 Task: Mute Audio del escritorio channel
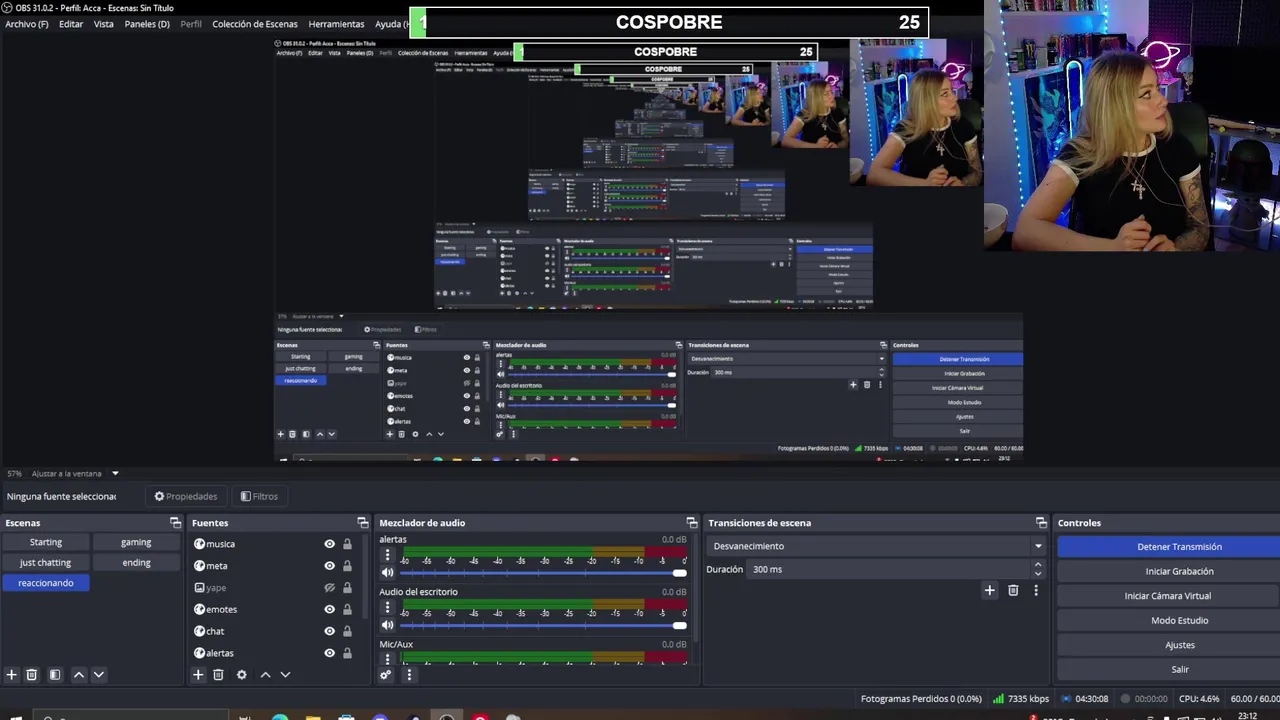pyautogui.click(x=387, y=625)
